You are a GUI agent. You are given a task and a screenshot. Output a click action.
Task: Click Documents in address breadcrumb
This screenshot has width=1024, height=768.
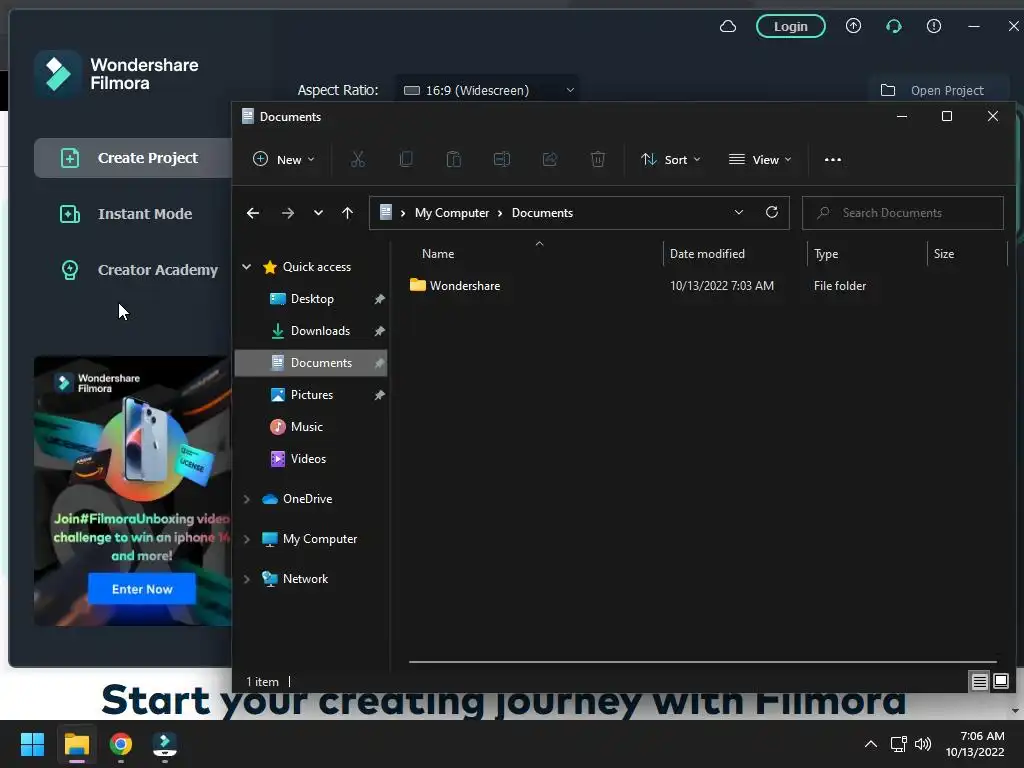point(542,213)
